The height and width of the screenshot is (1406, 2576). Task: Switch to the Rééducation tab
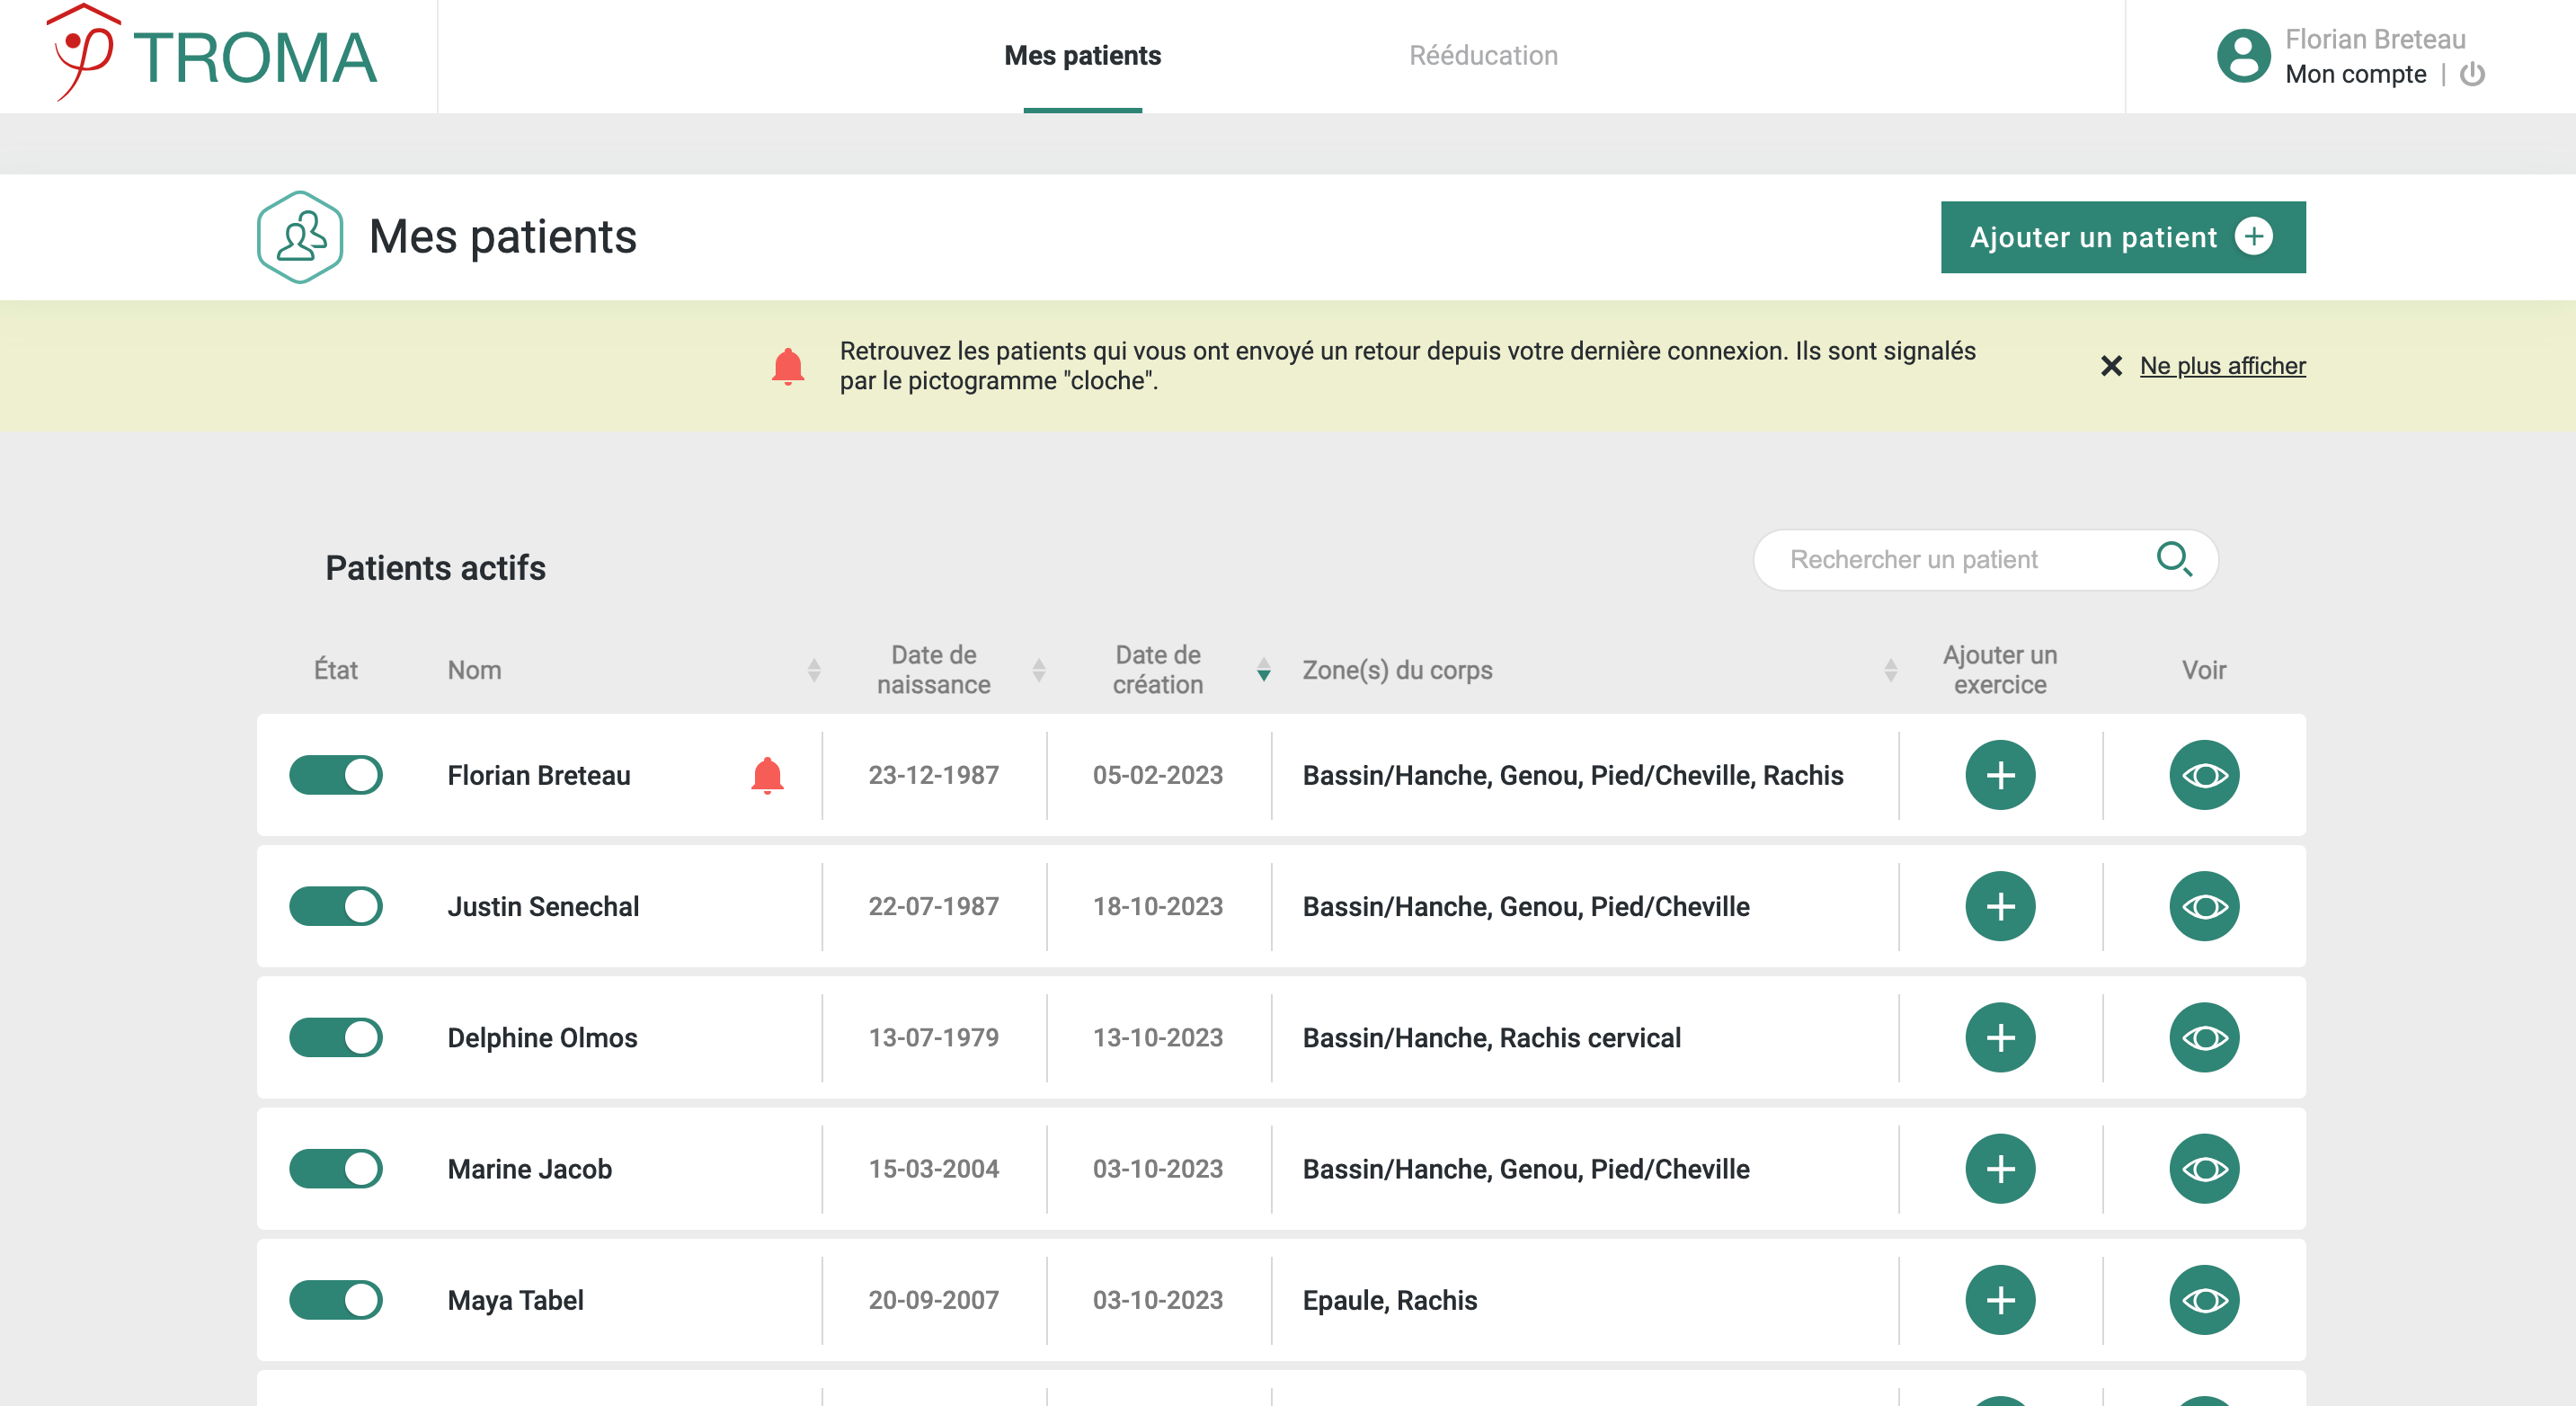coord(1483,56)
